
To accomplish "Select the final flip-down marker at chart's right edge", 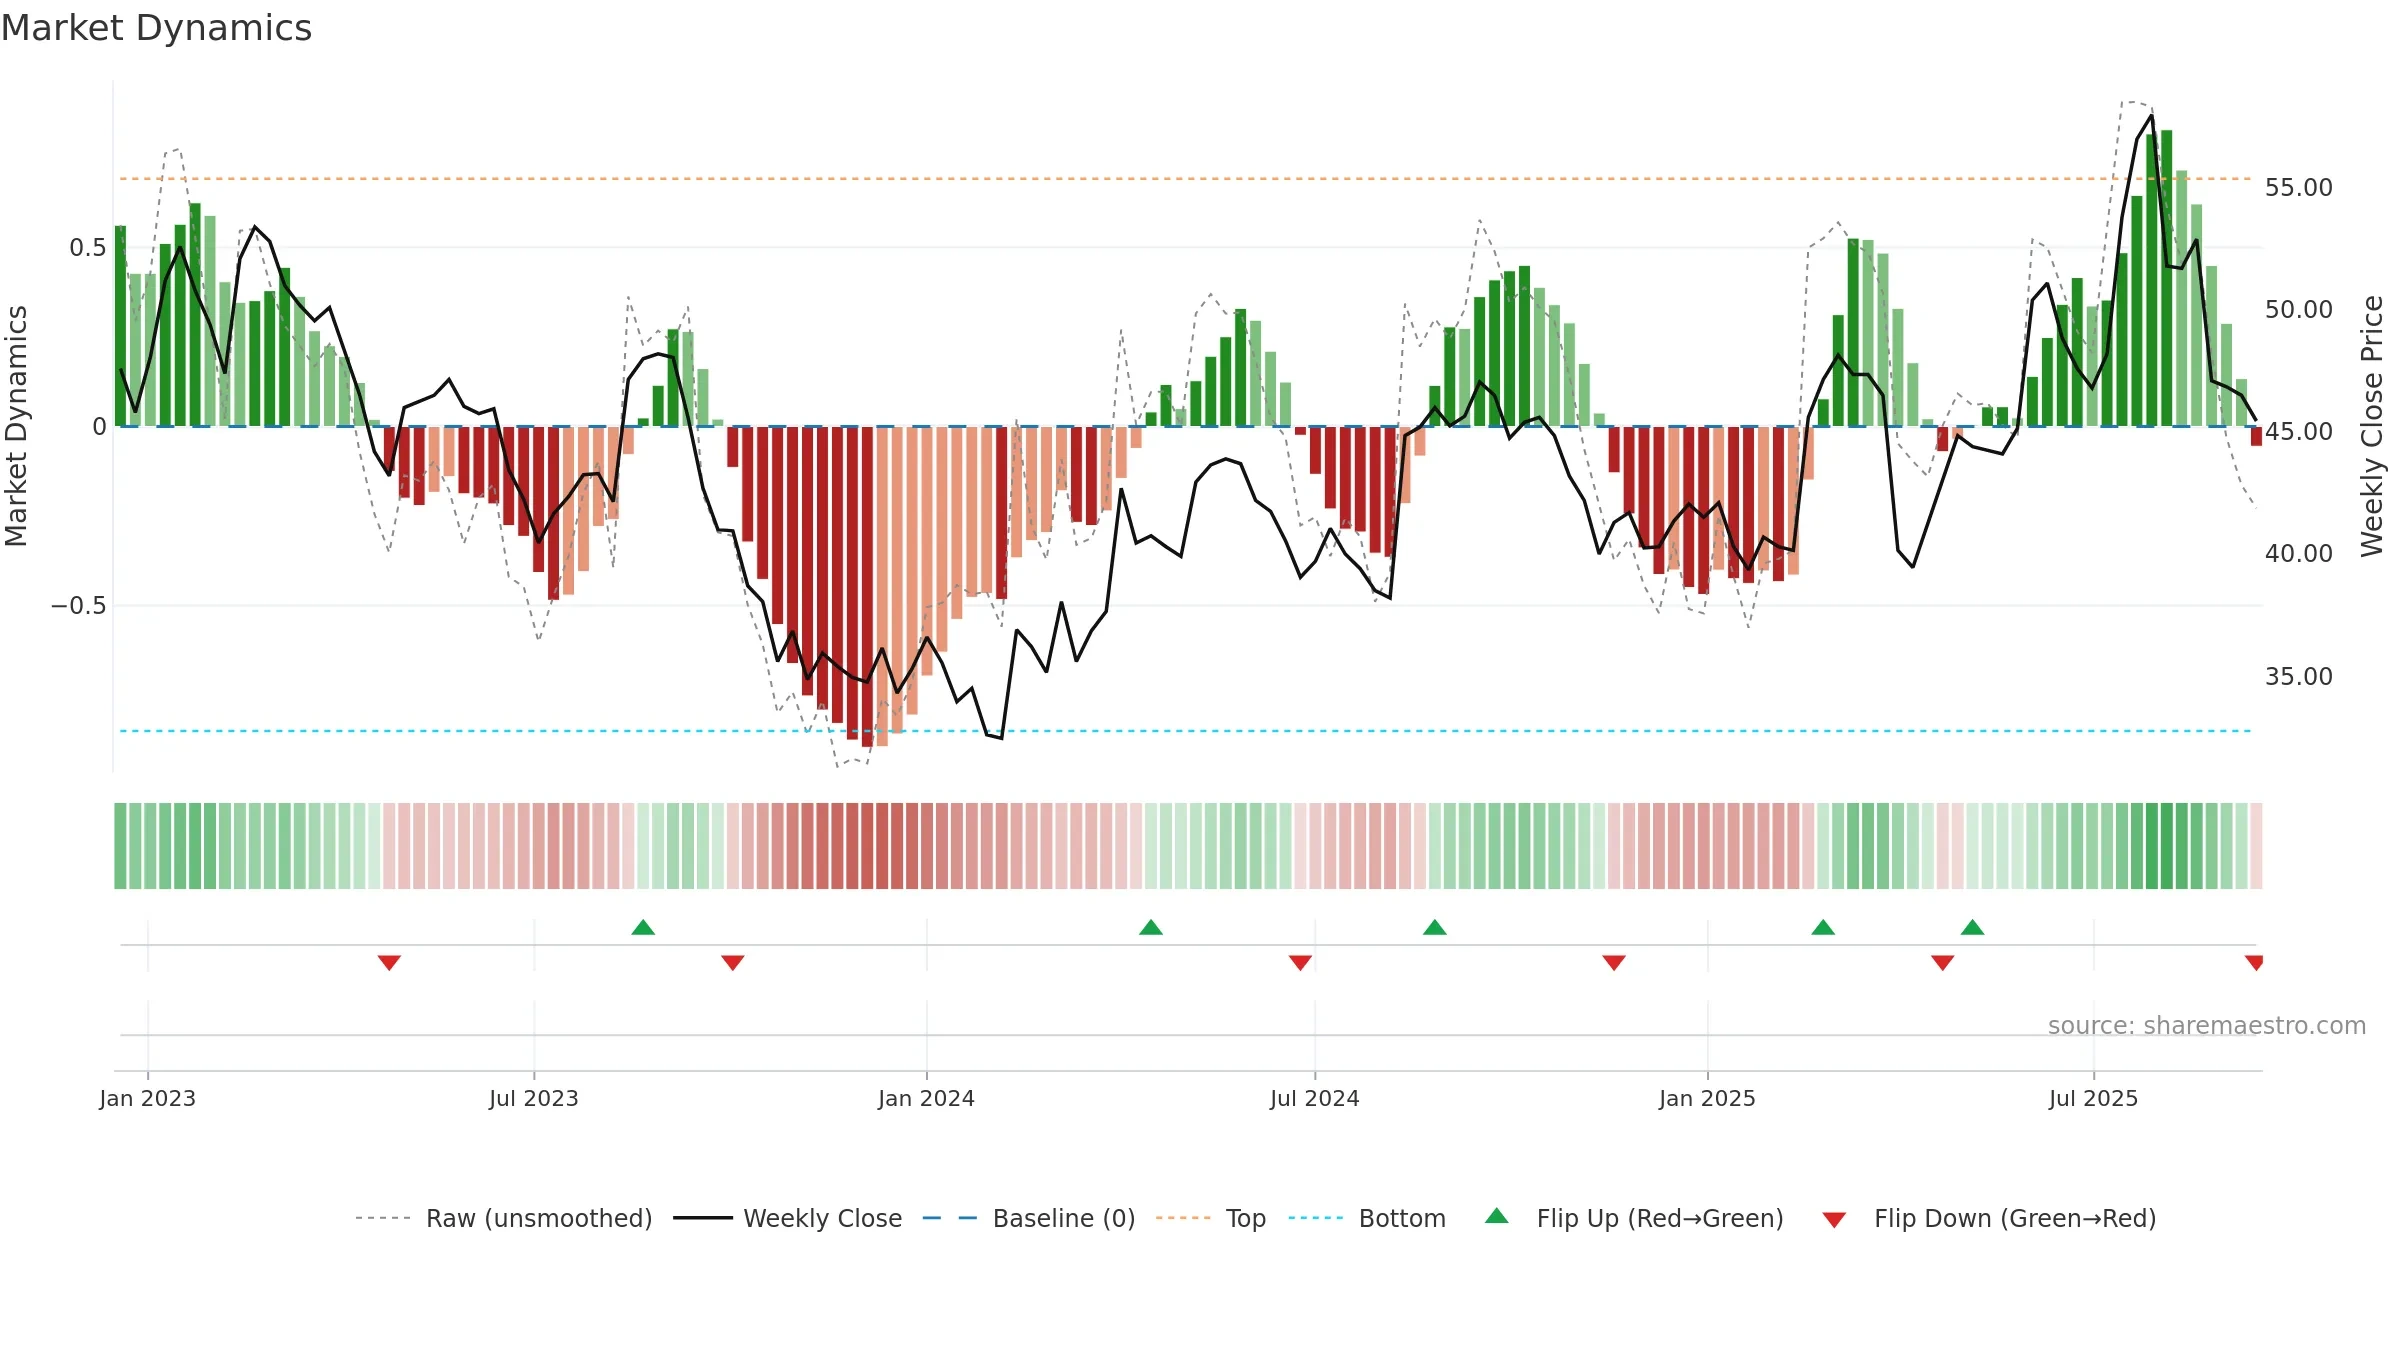I will [x=2255, y=963].
